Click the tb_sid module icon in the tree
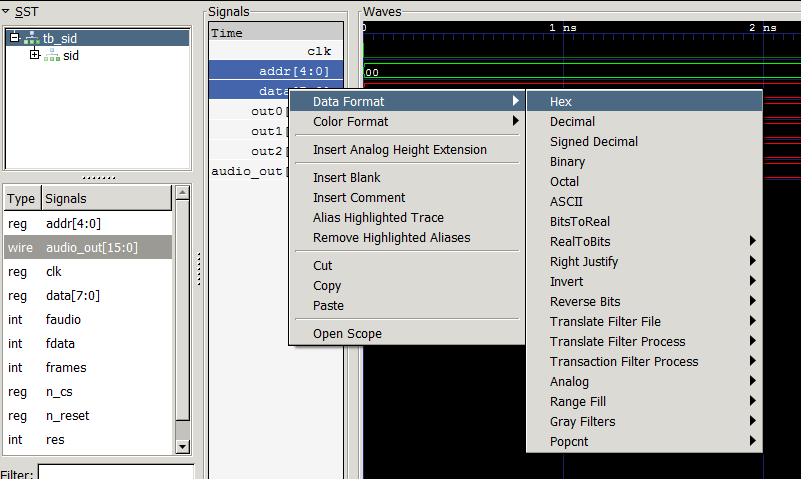This screenshot has width=801, height=479. (31, 38)
